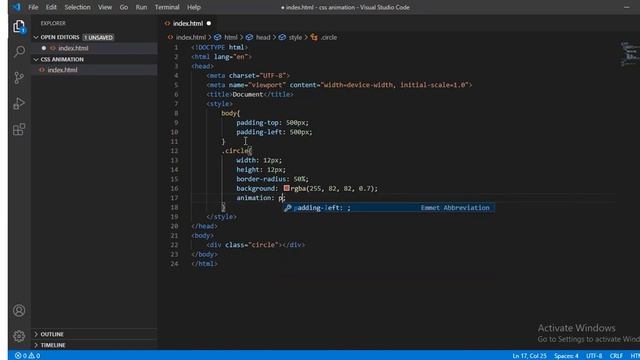The width and height of the screenshot is (640, 360).
Task: Open the Source Control view icon
Action: pyautogui.click(x=19, y=78)
